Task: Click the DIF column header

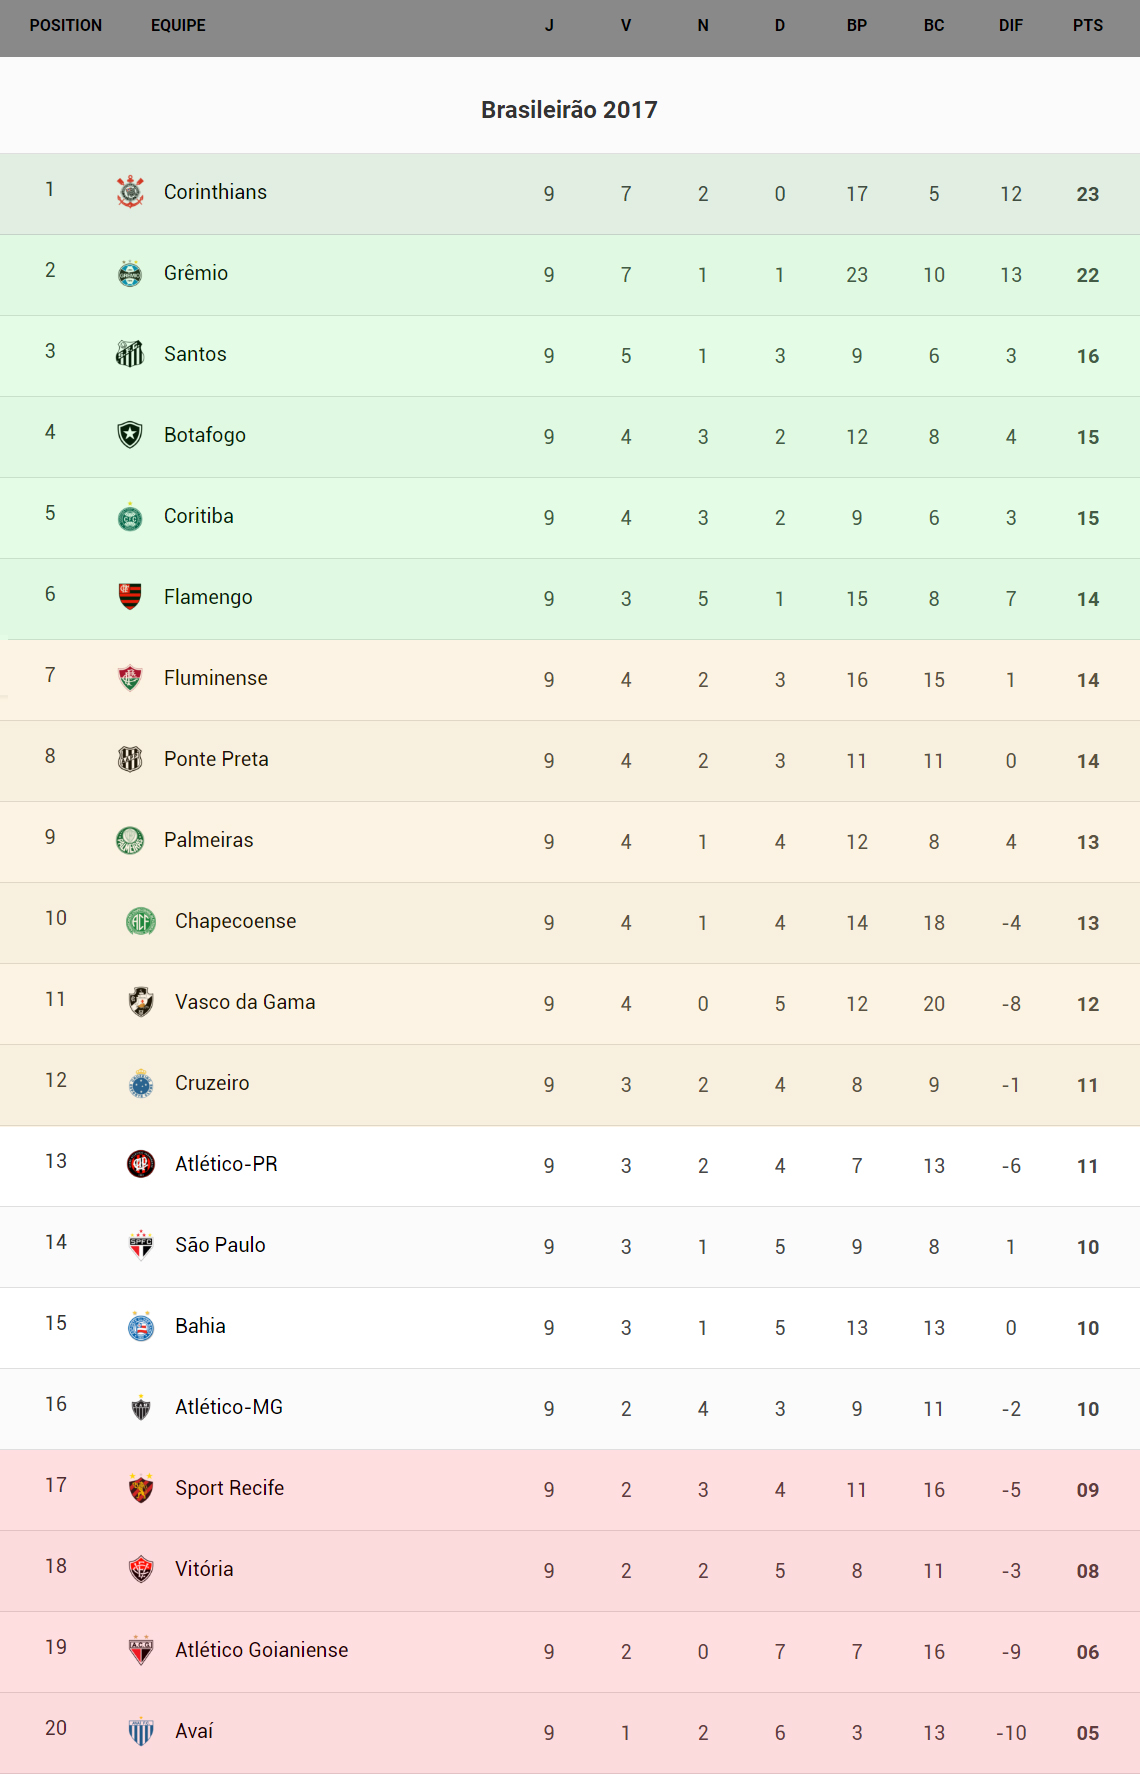Action: point(1010,26)
